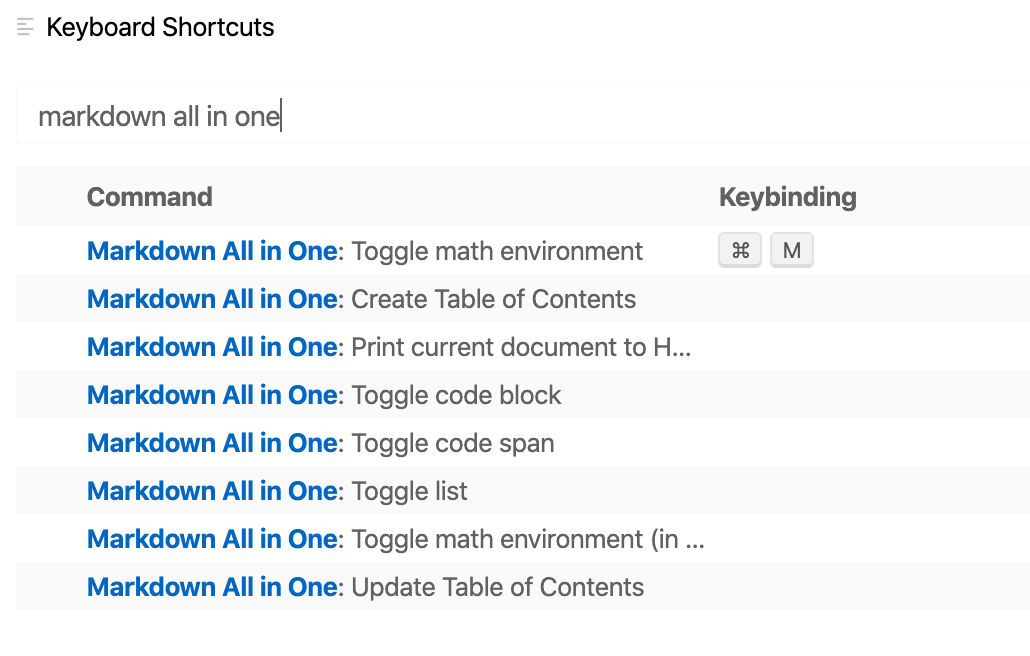Click the M keycap next to the command symbol
Viewport: 1030px width, 656px height.
[791, 251]
